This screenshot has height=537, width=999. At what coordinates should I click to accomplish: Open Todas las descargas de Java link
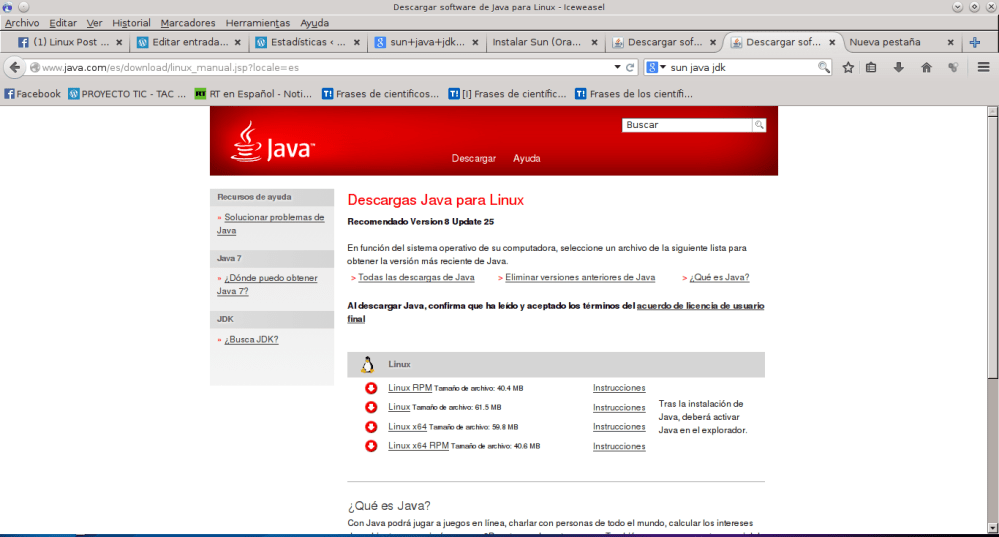[416, 278]
